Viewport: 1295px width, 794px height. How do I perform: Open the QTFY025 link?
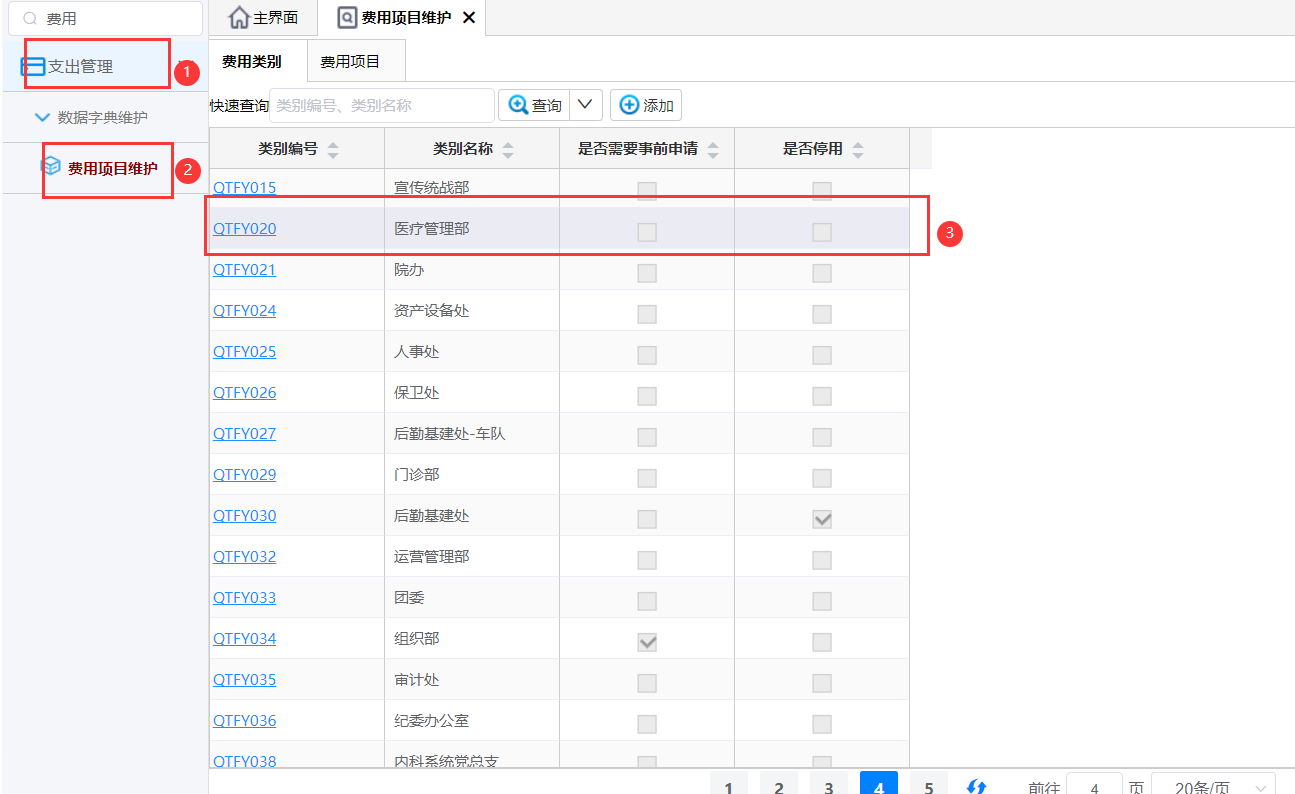pos(244,352)
